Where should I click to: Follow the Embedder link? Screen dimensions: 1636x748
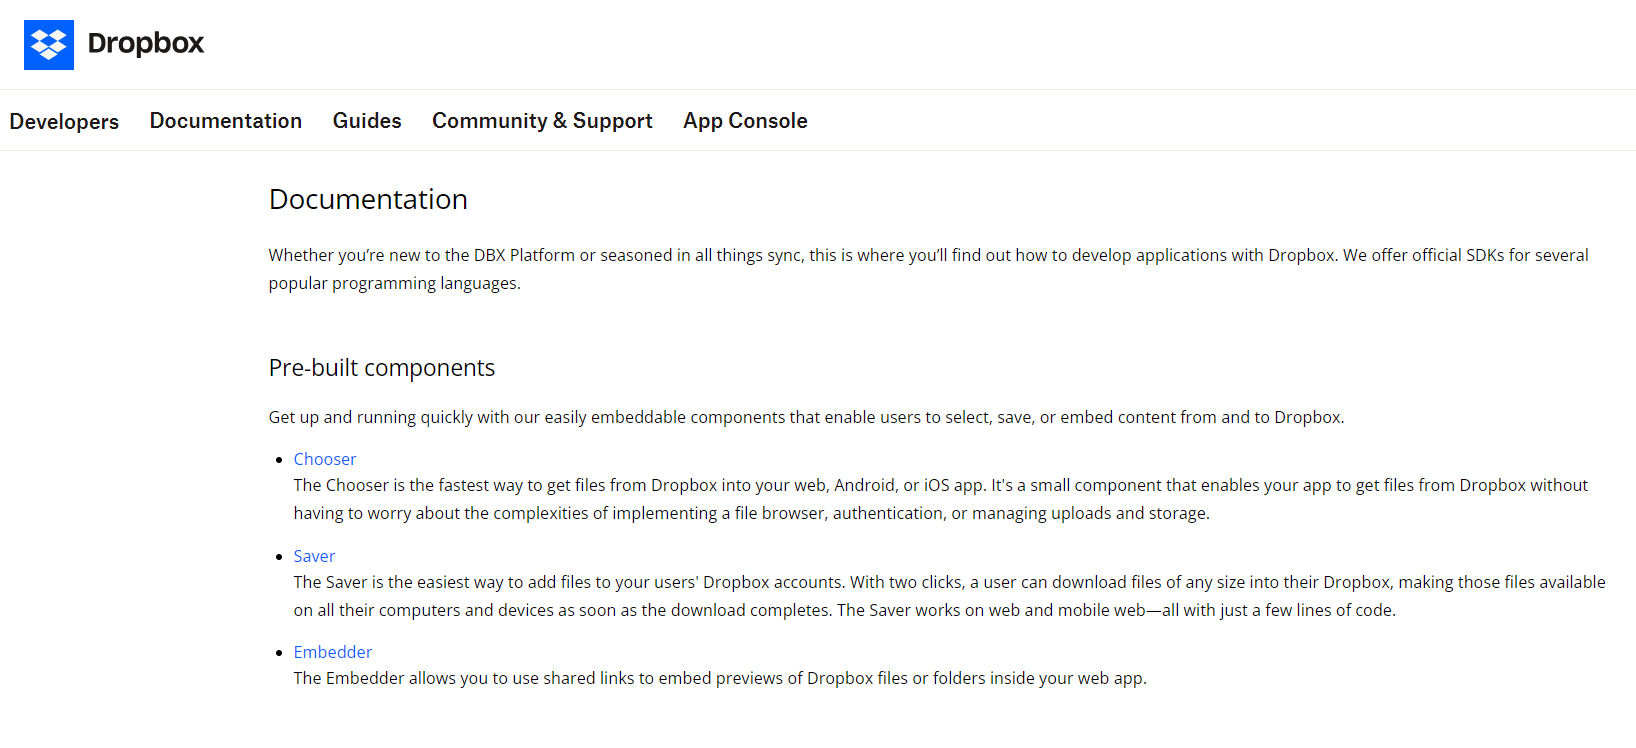coord(333,652)
